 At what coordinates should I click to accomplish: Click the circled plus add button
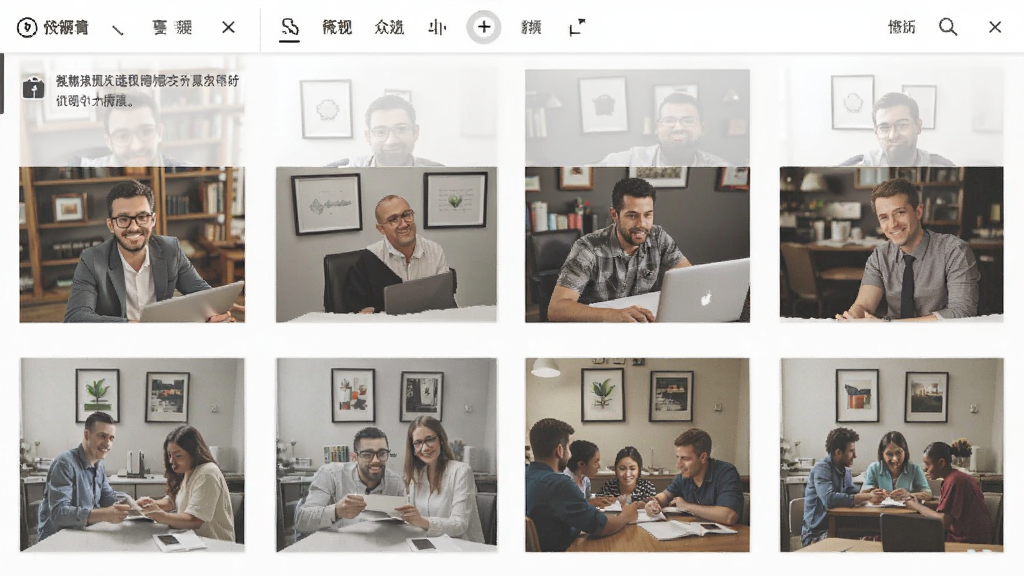(x=484, y=27)
